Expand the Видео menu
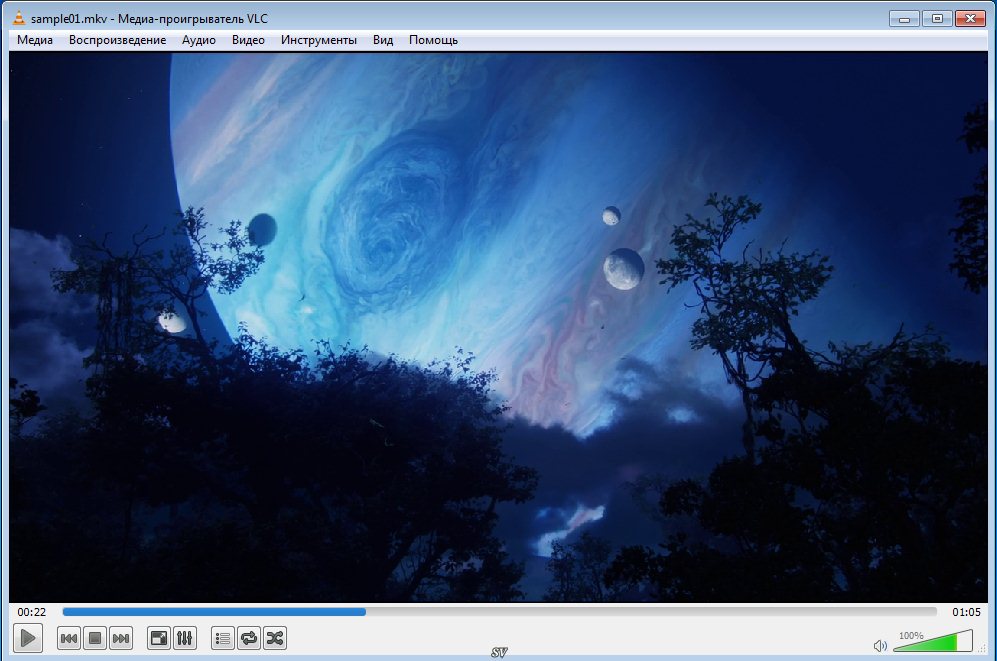This screenshot has width=997, height=661. [248, 40]
